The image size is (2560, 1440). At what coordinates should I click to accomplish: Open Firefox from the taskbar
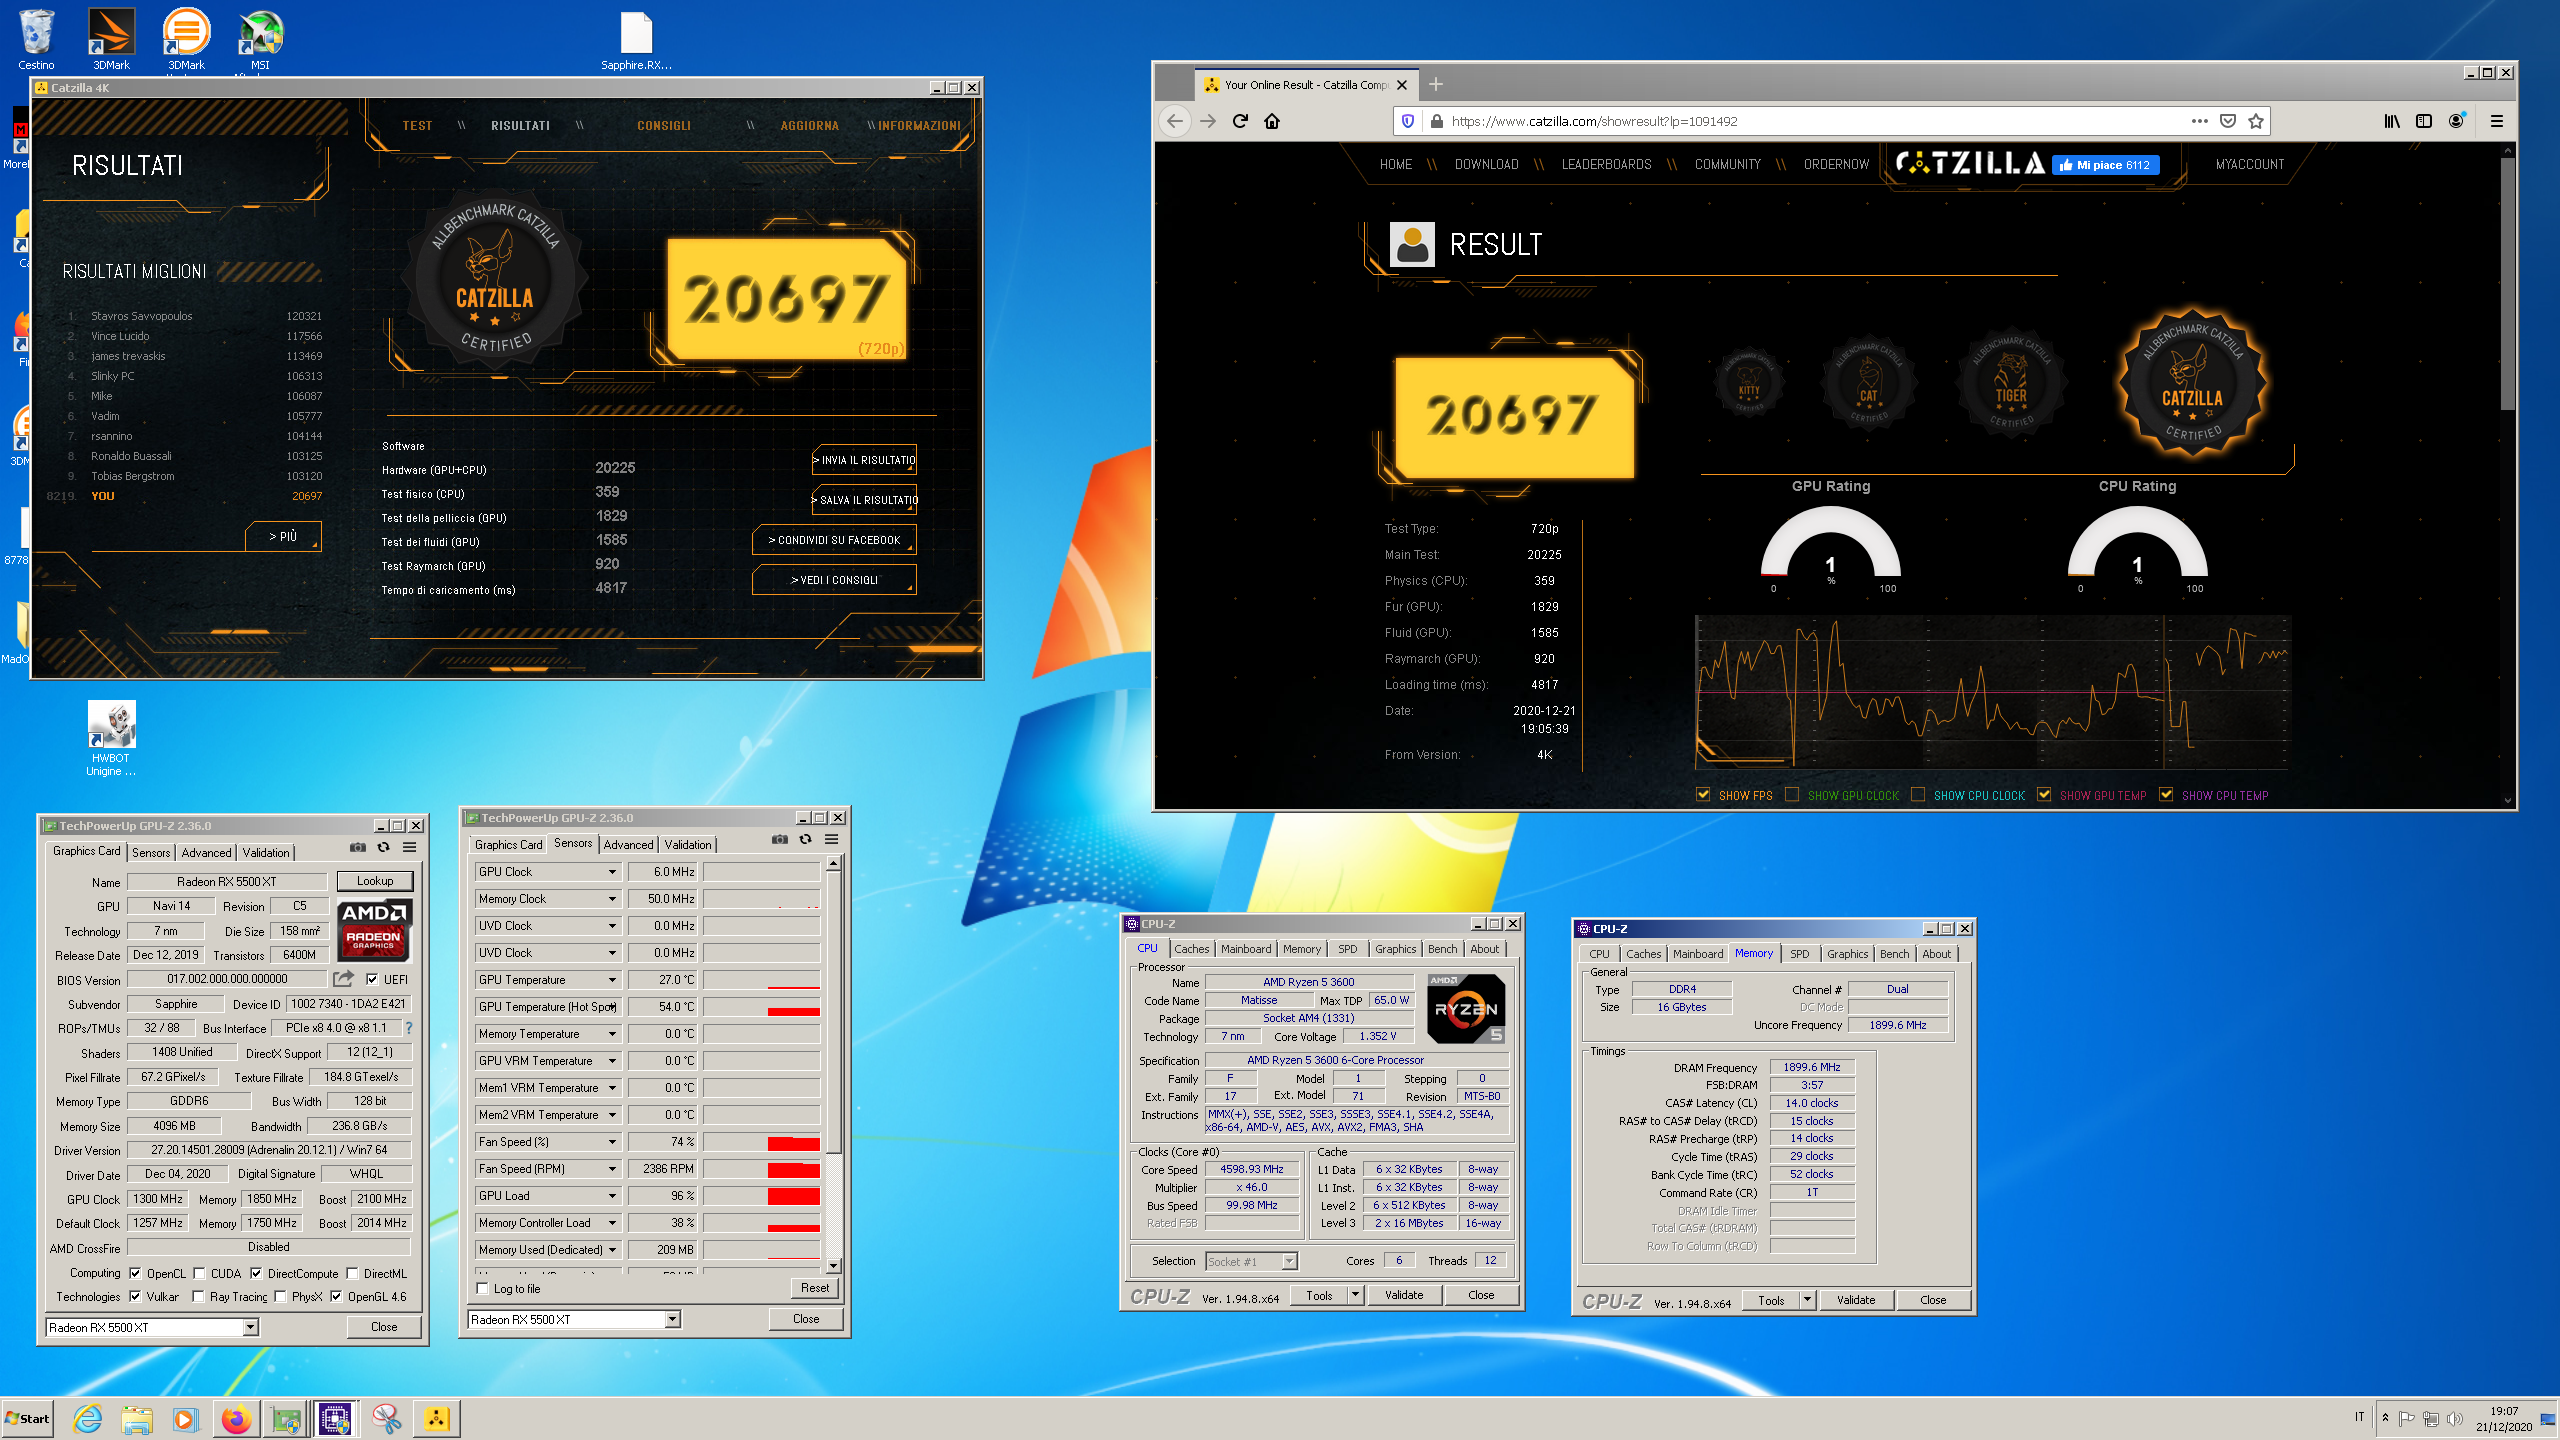(x=237, y=1419)
